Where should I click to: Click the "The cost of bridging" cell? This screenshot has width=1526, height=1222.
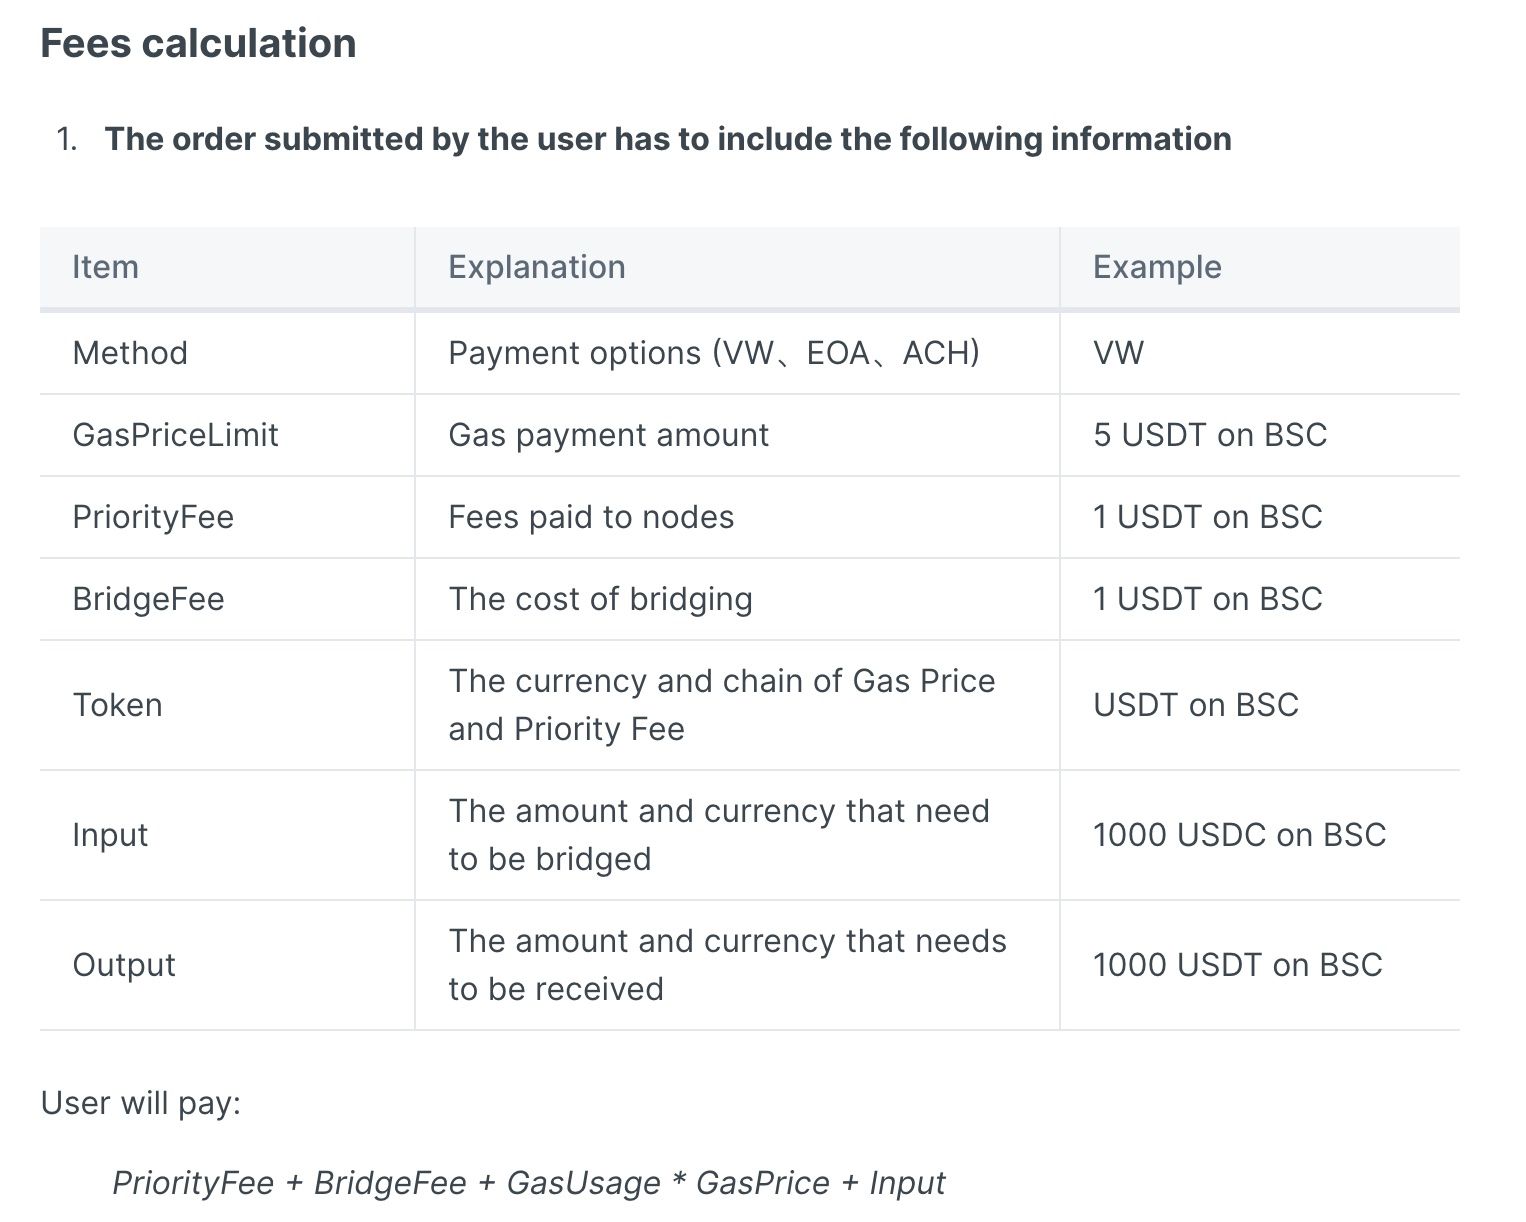600,599
